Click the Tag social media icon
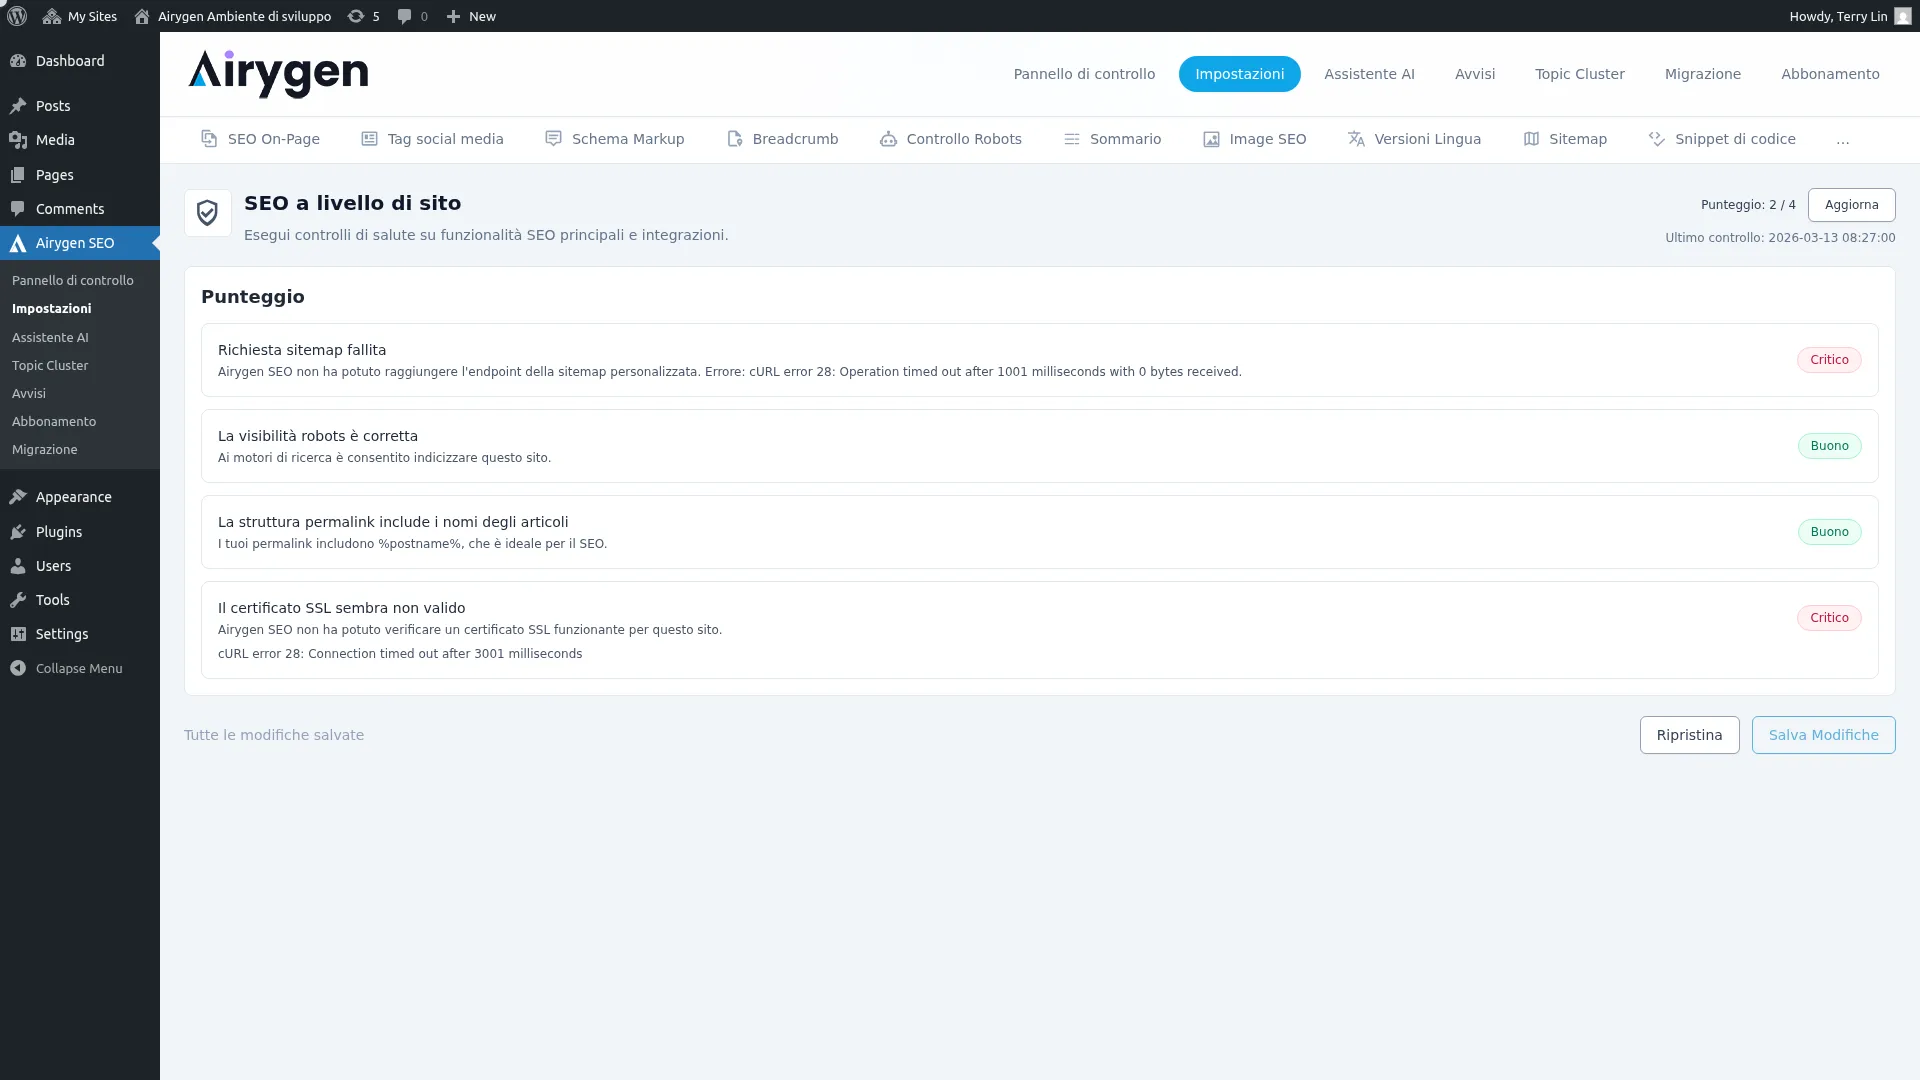 coord(369,139)
